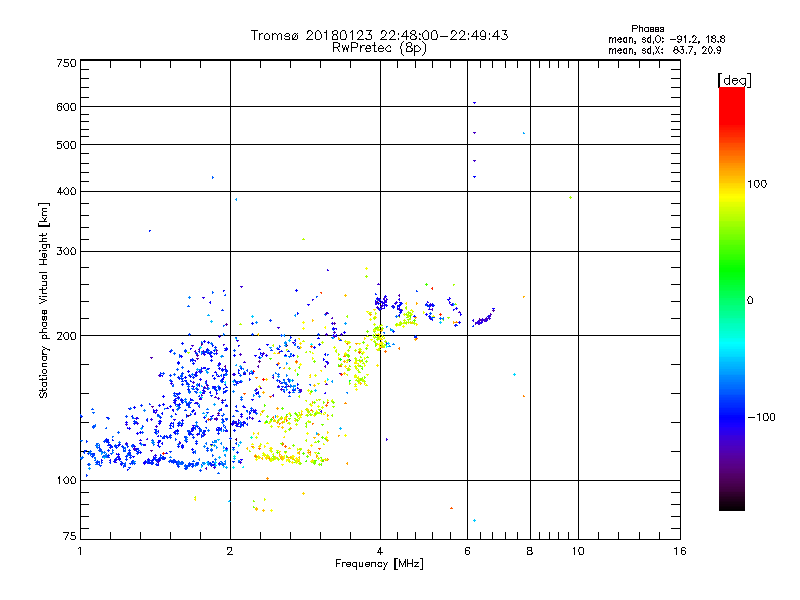Click the '4' x-axis tick label
Viewport: 800px width, 600px height.
pos(380,551)
